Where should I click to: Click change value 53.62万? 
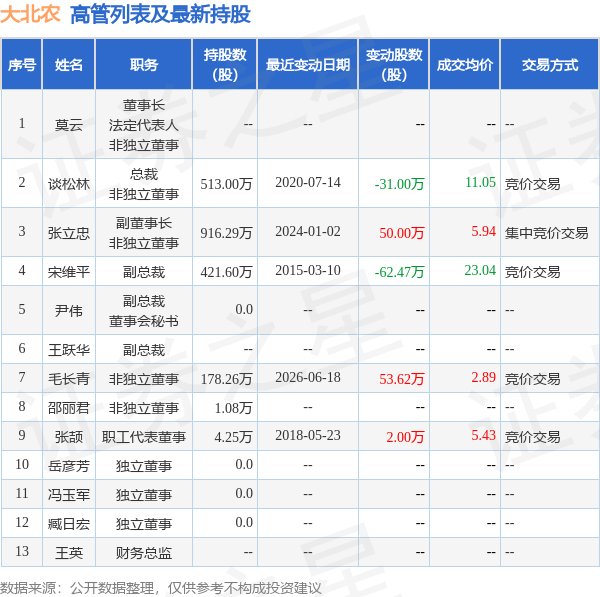pos(402,379)
